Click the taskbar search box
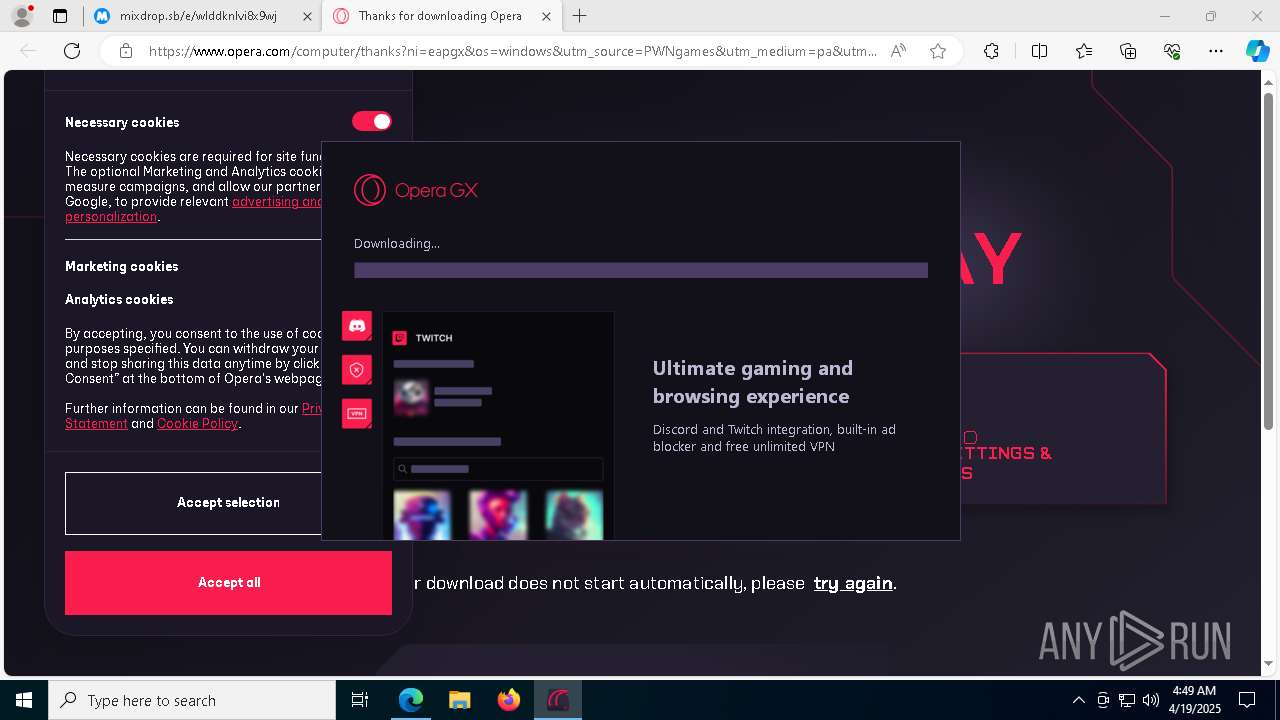 pos(192,700)
